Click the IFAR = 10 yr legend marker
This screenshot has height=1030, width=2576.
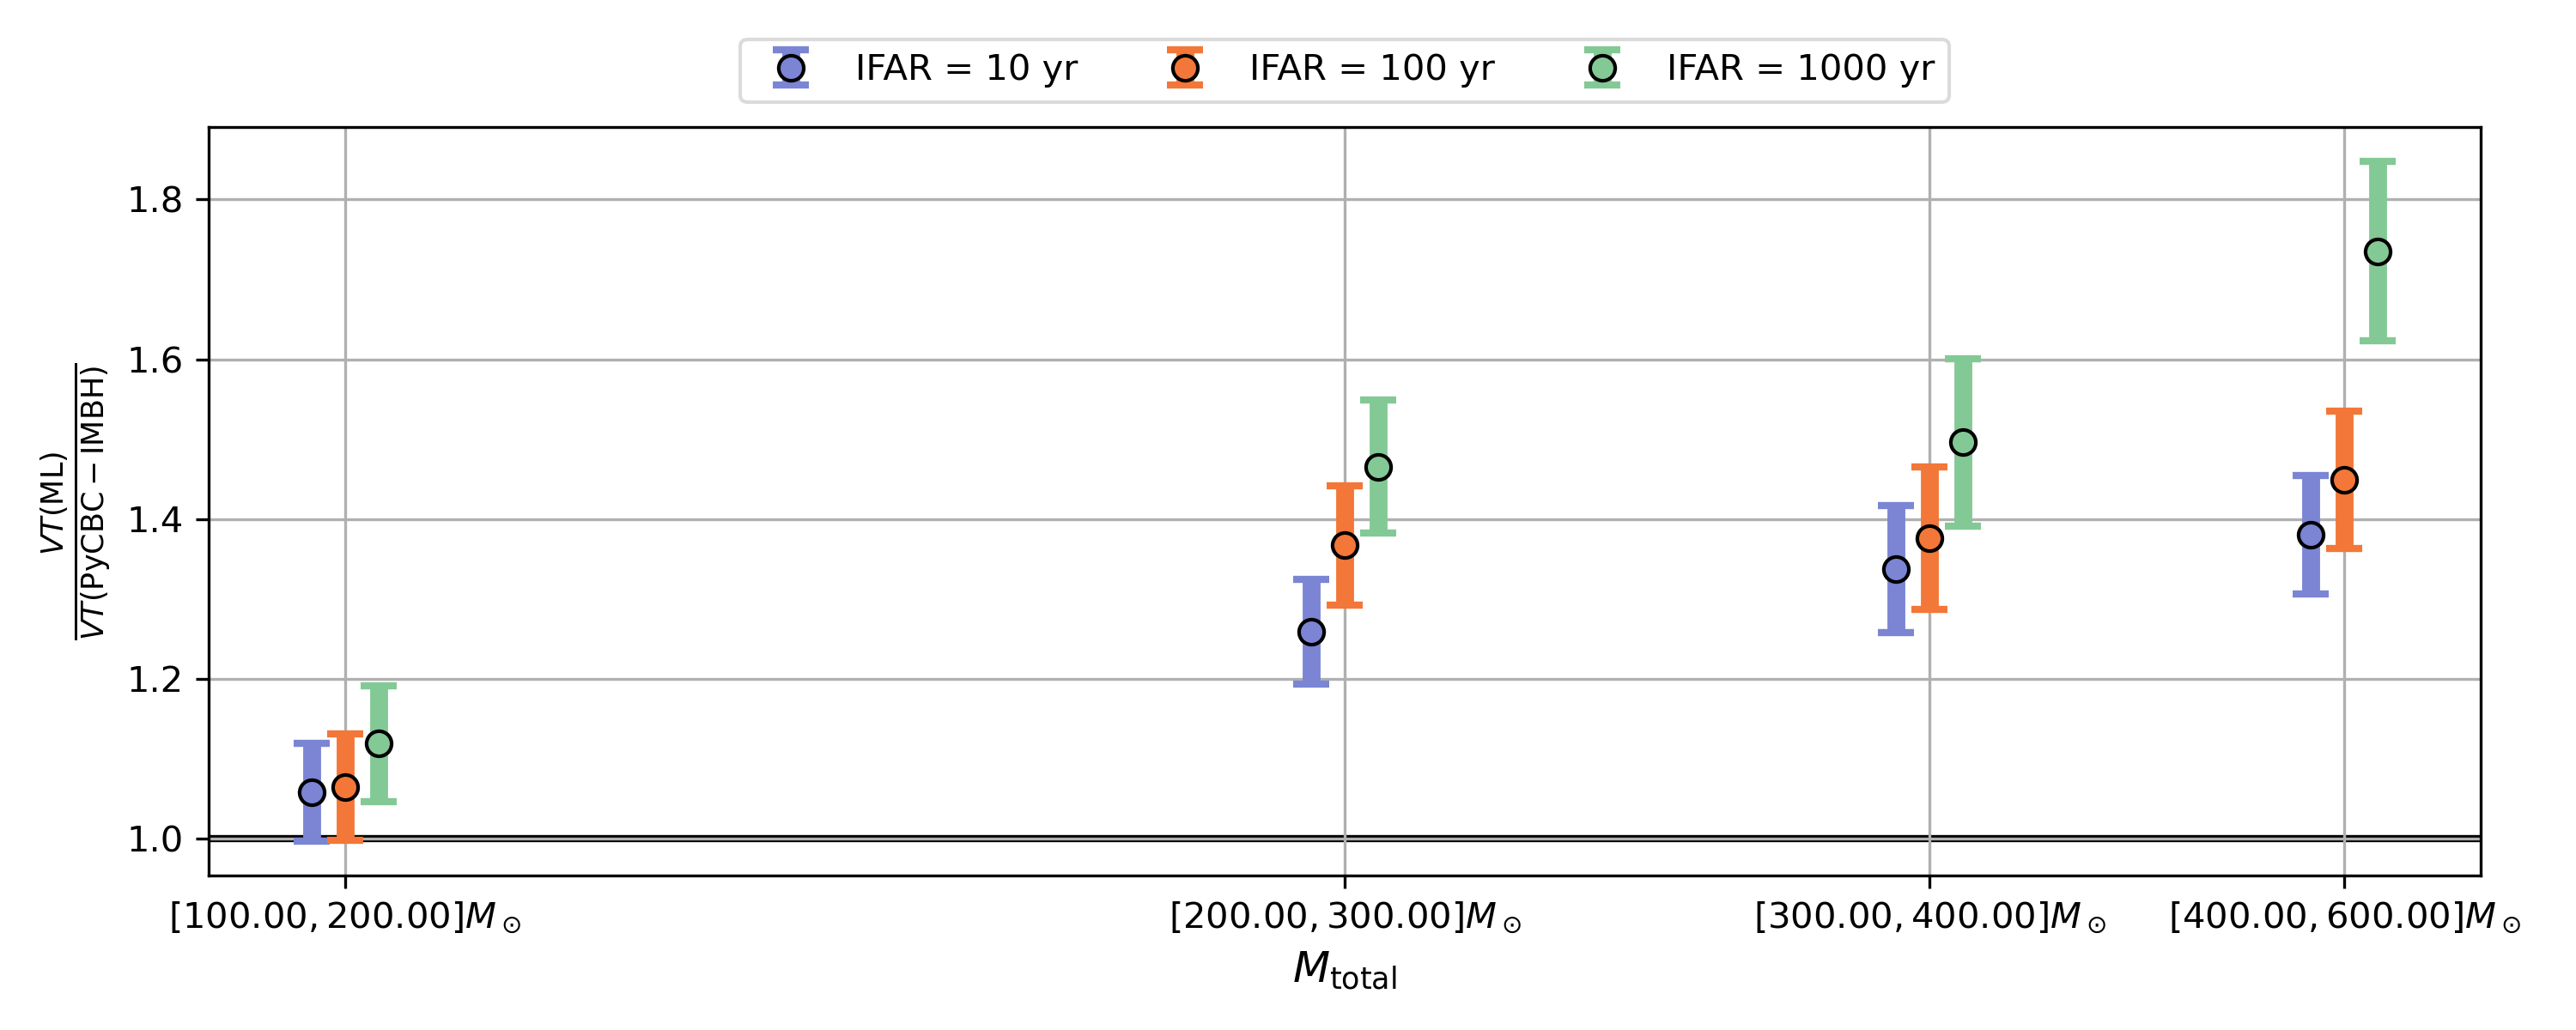coord(791,68)
